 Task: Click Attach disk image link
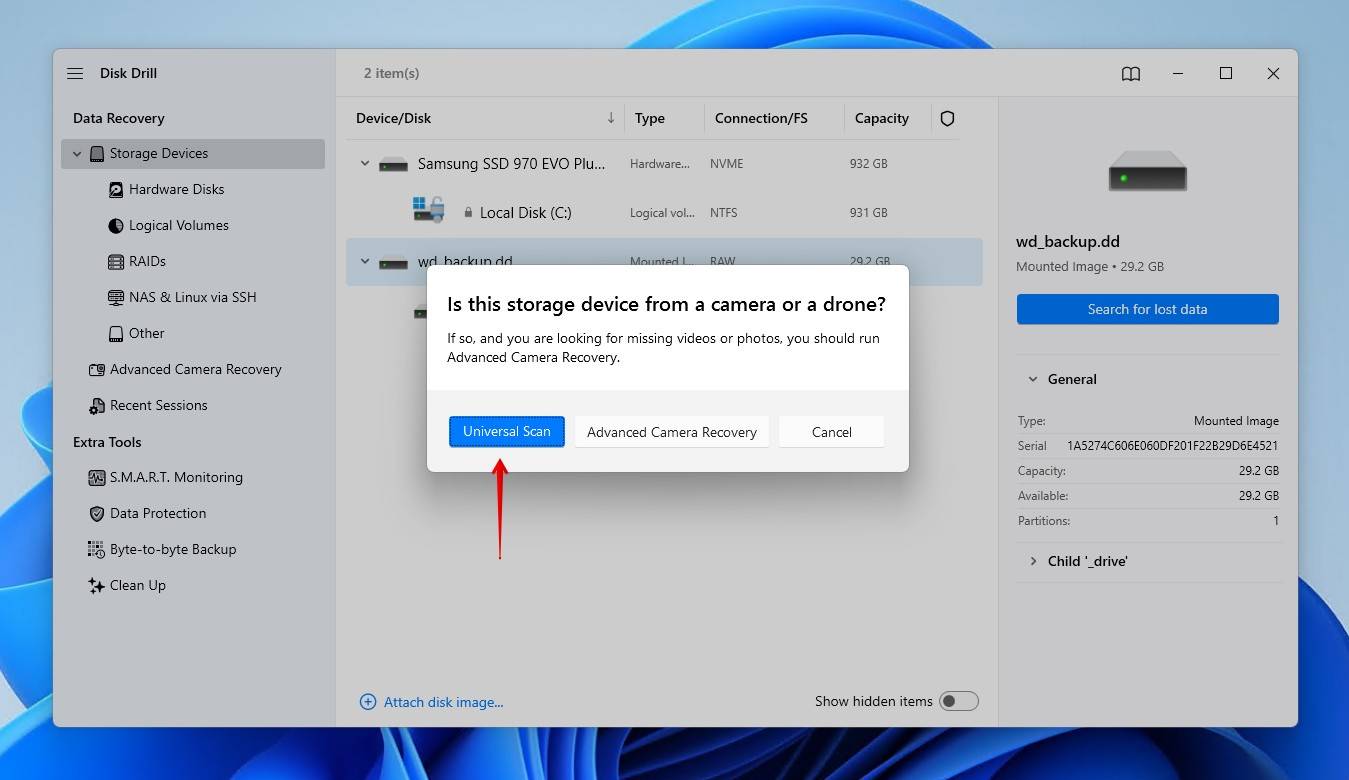[443, 702]
